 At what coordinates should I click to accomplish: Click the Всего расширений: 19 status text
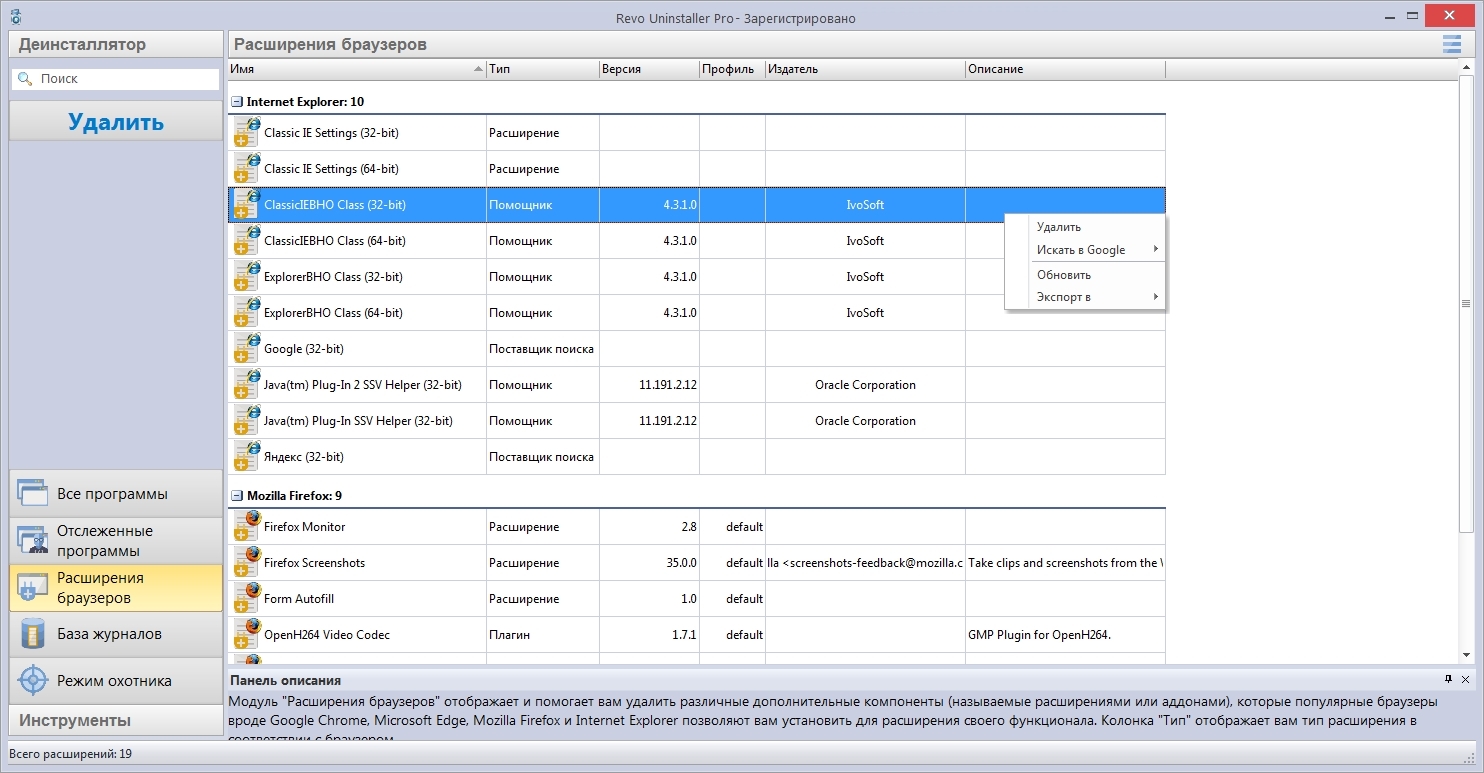[70, 753]
